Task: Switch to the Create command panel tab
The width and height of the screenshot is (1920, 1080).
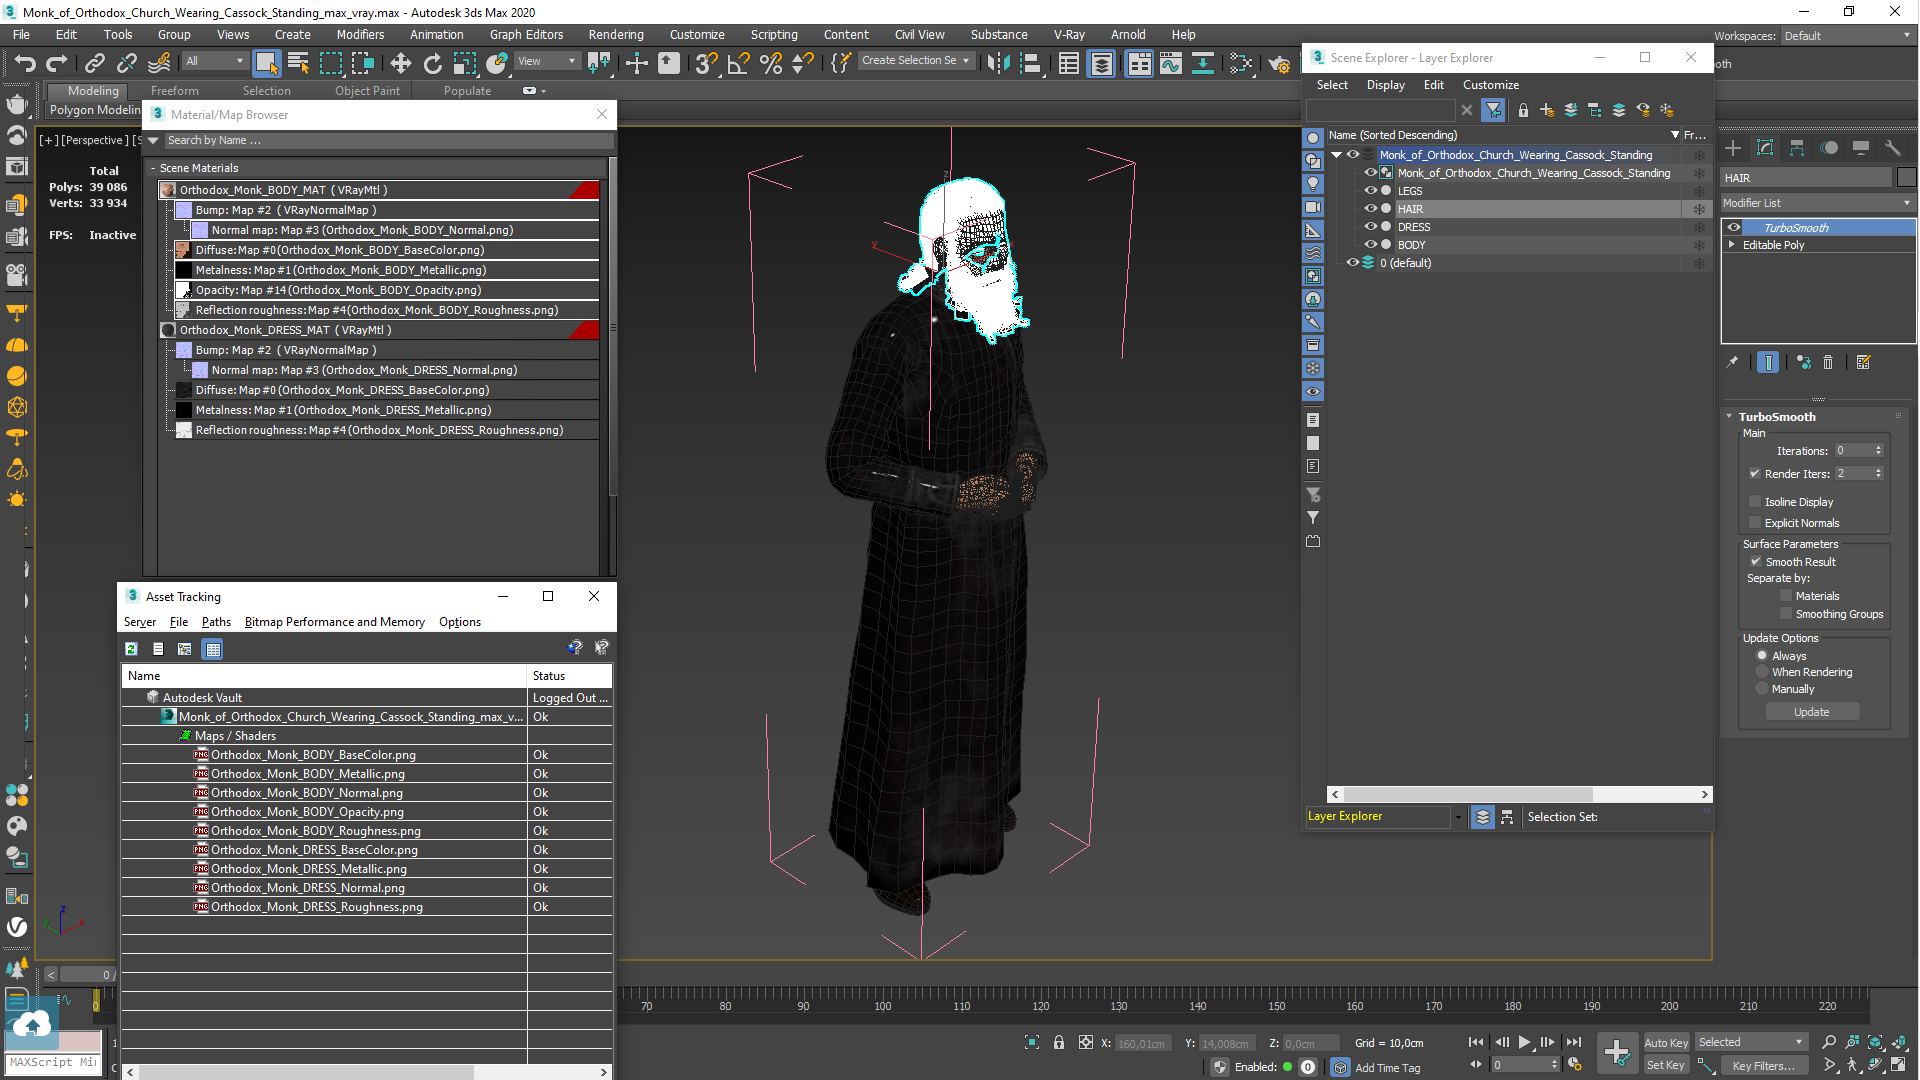Action: point(1734,148)
